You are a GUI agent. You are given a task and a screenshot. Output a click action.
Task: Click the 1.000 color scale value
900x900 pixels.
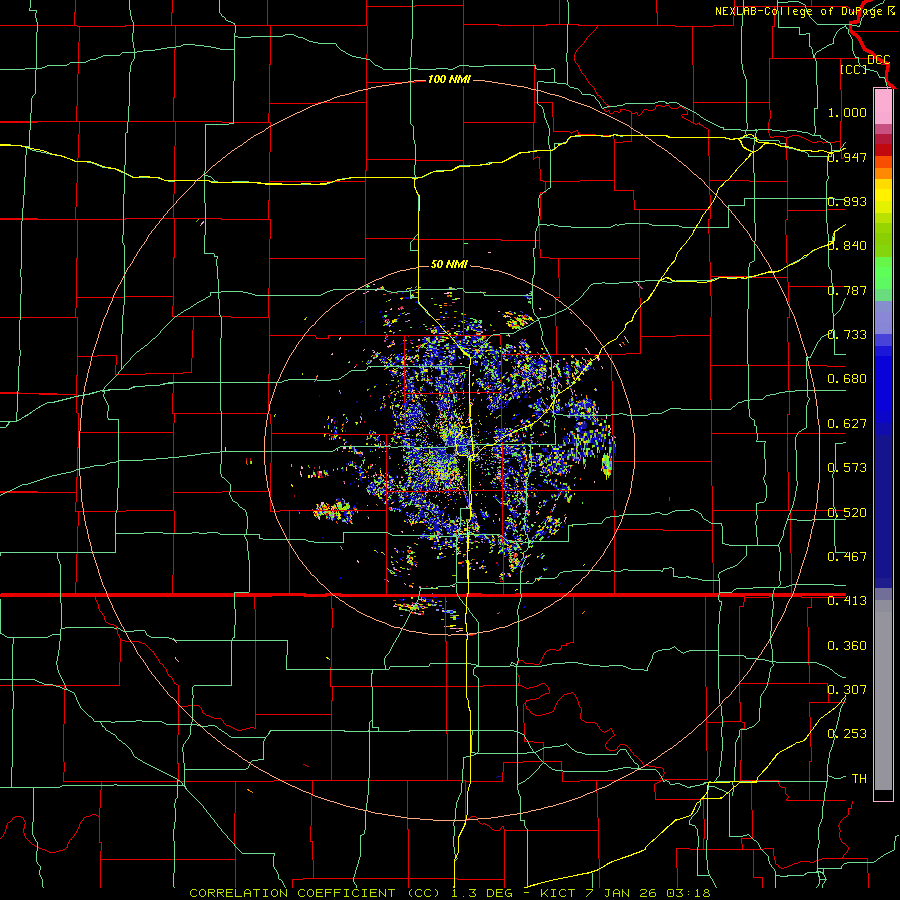coord(847,112)
